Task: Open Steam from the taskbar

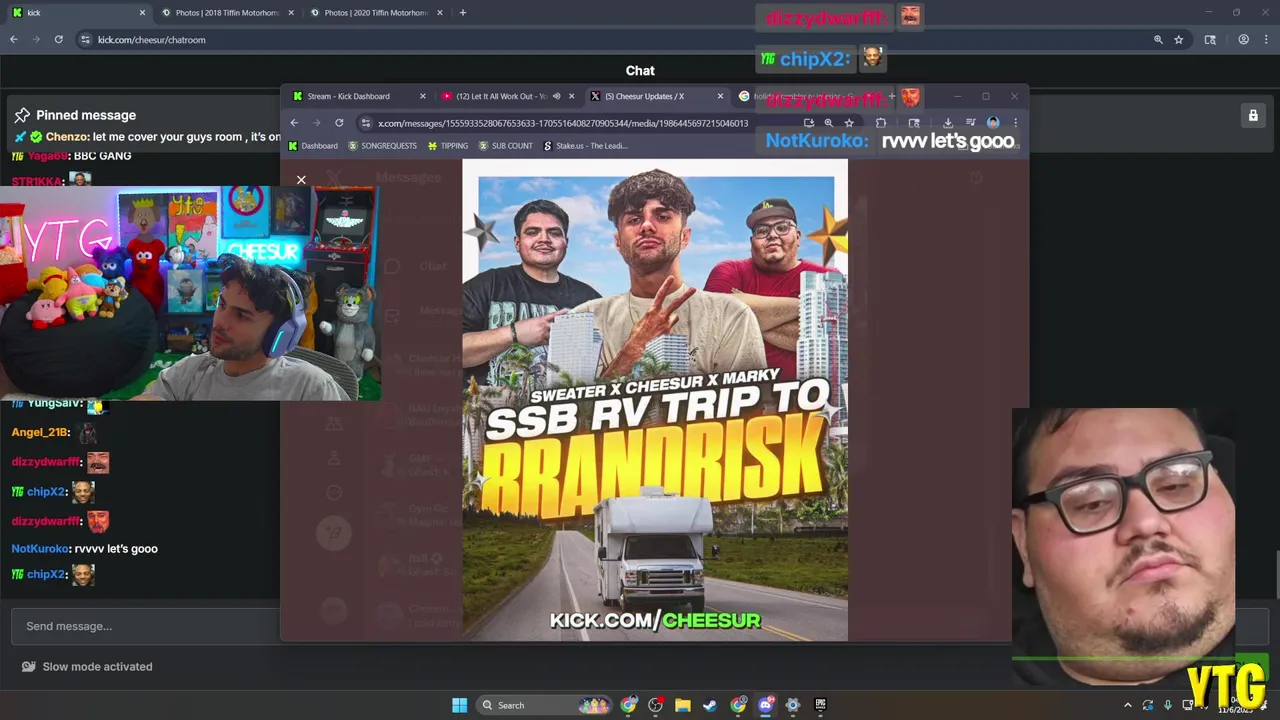Action: click(x=710, y=705)
